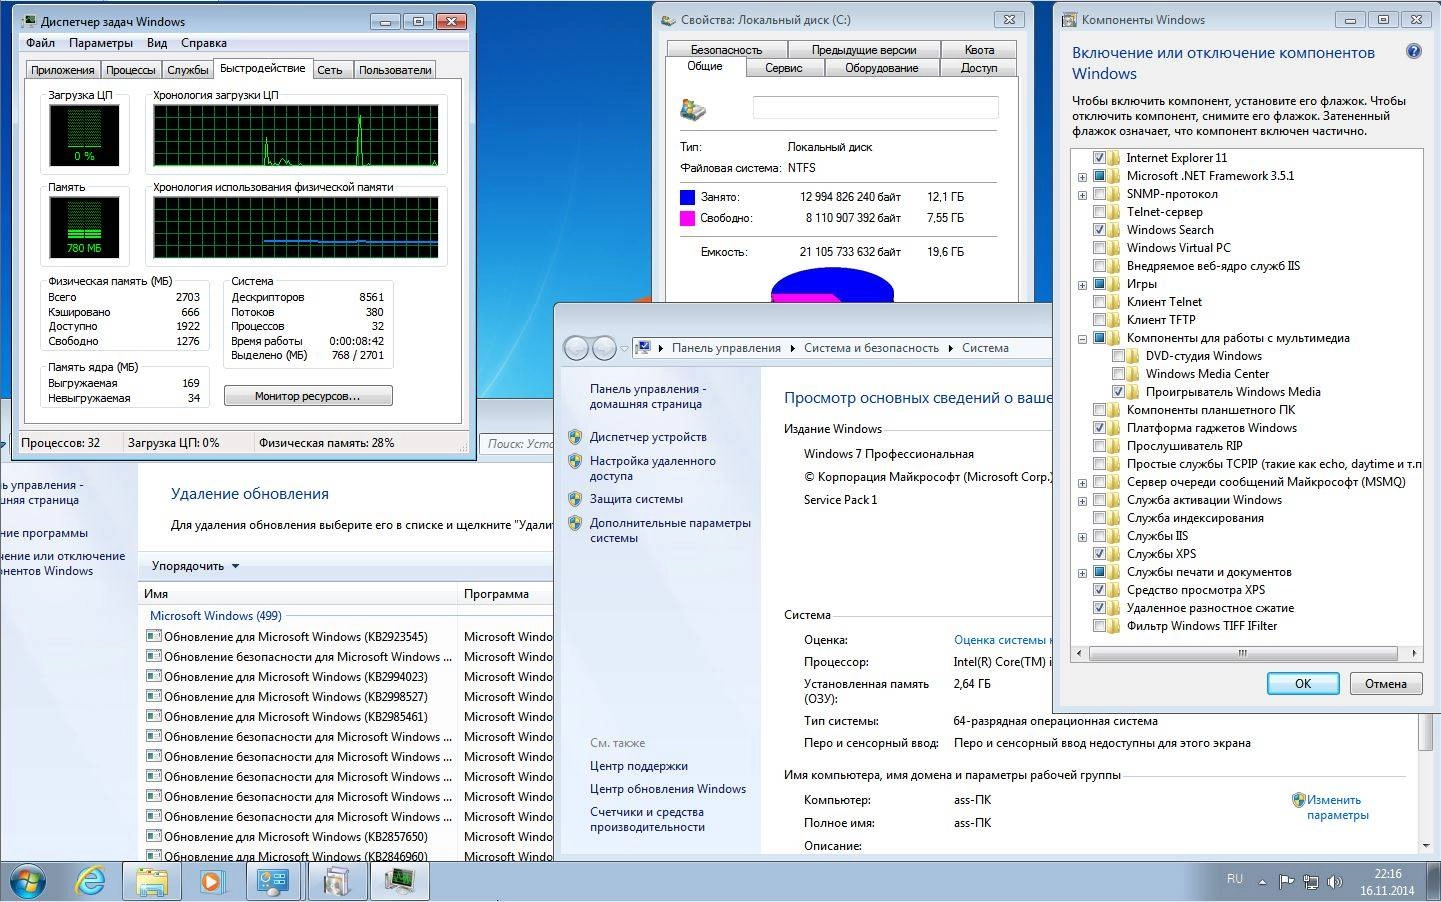This screenshot has height=902, width=1441.
Task: Click Имя column header in updates list
Action: pyautogui.click(x=297, y=594)
